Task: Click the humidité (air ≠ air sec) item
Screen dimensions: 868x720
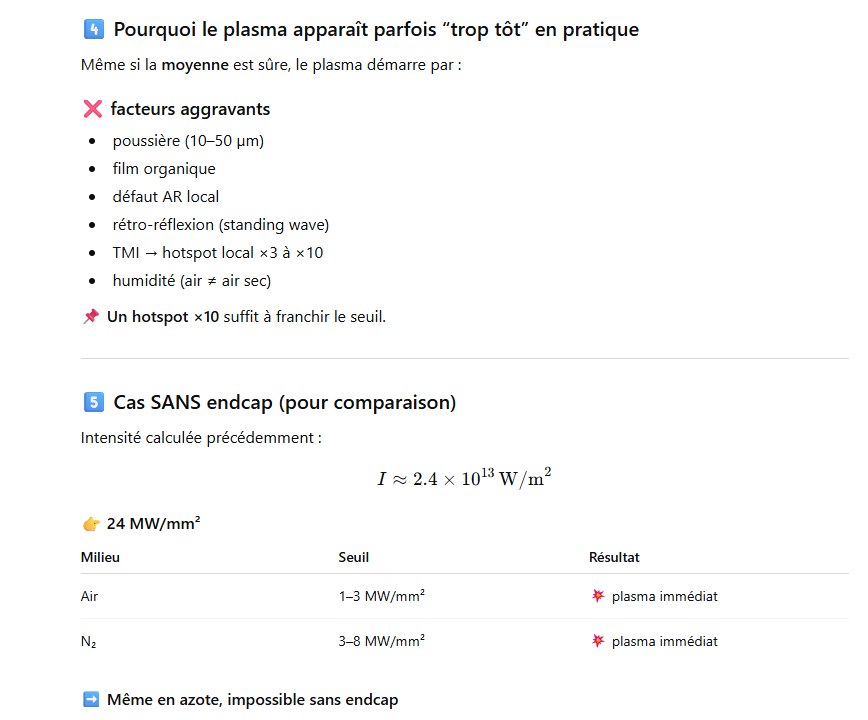Action: point(191,281)
